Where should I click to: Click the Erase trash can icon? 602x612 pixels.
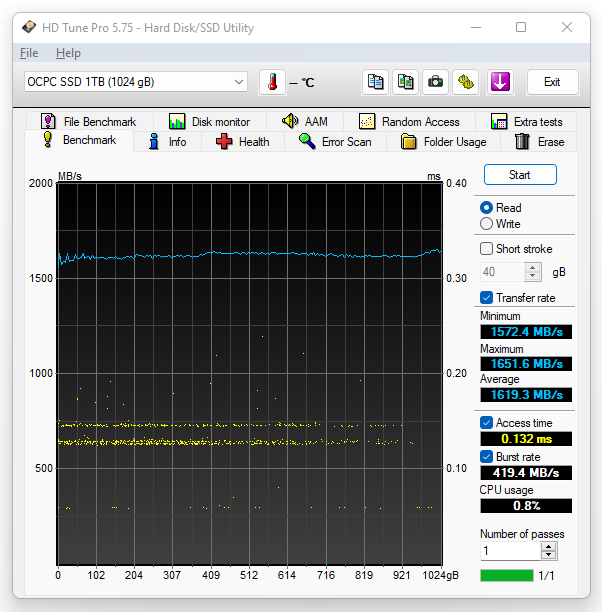point(522,141)
